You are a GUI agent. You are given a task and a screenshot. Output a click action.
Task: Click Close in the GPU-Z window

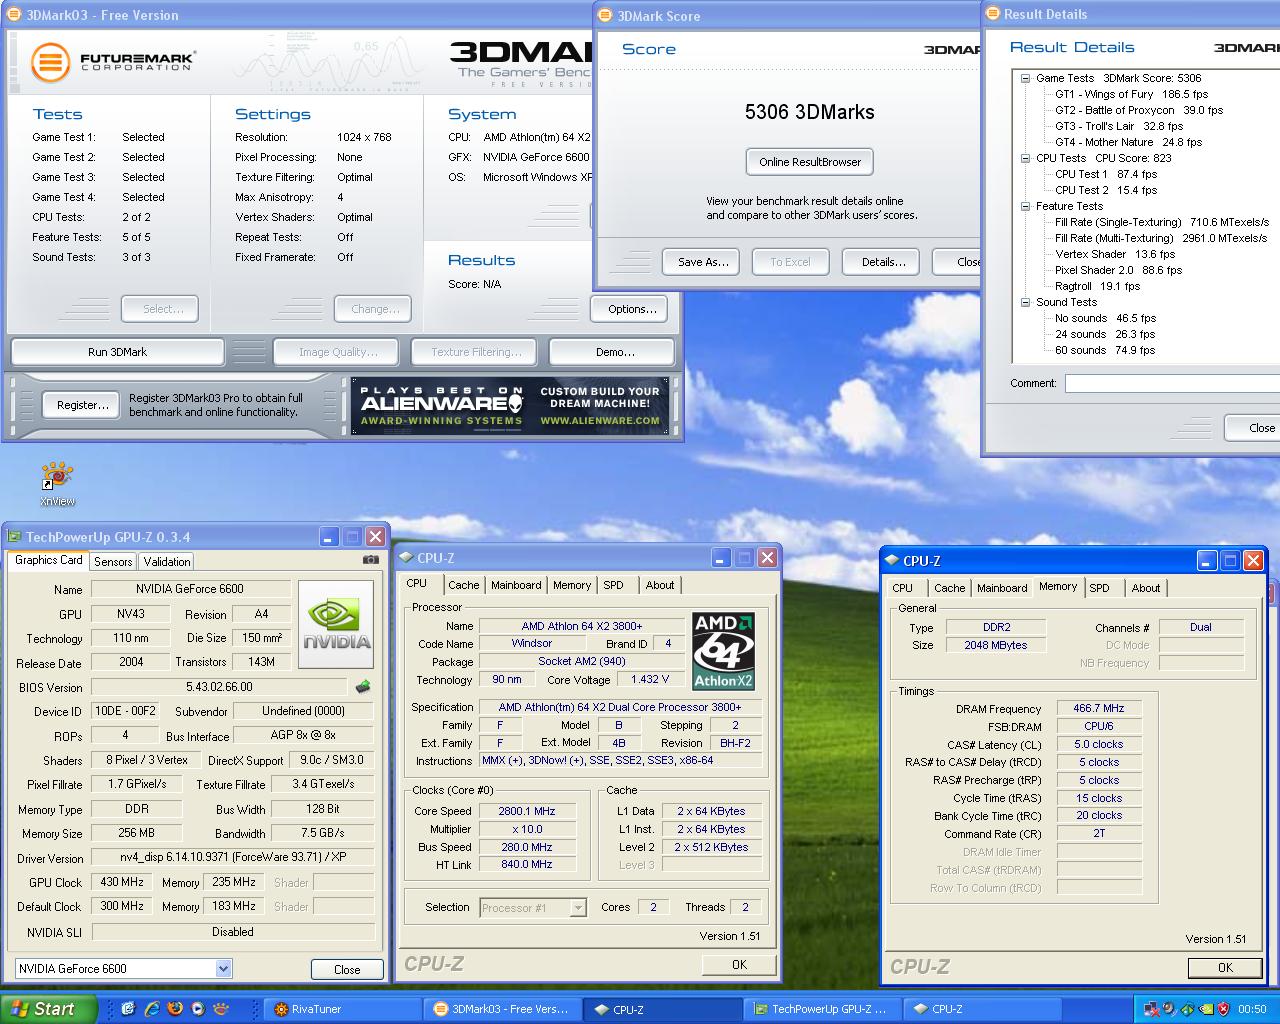click(x=346, y=969)
